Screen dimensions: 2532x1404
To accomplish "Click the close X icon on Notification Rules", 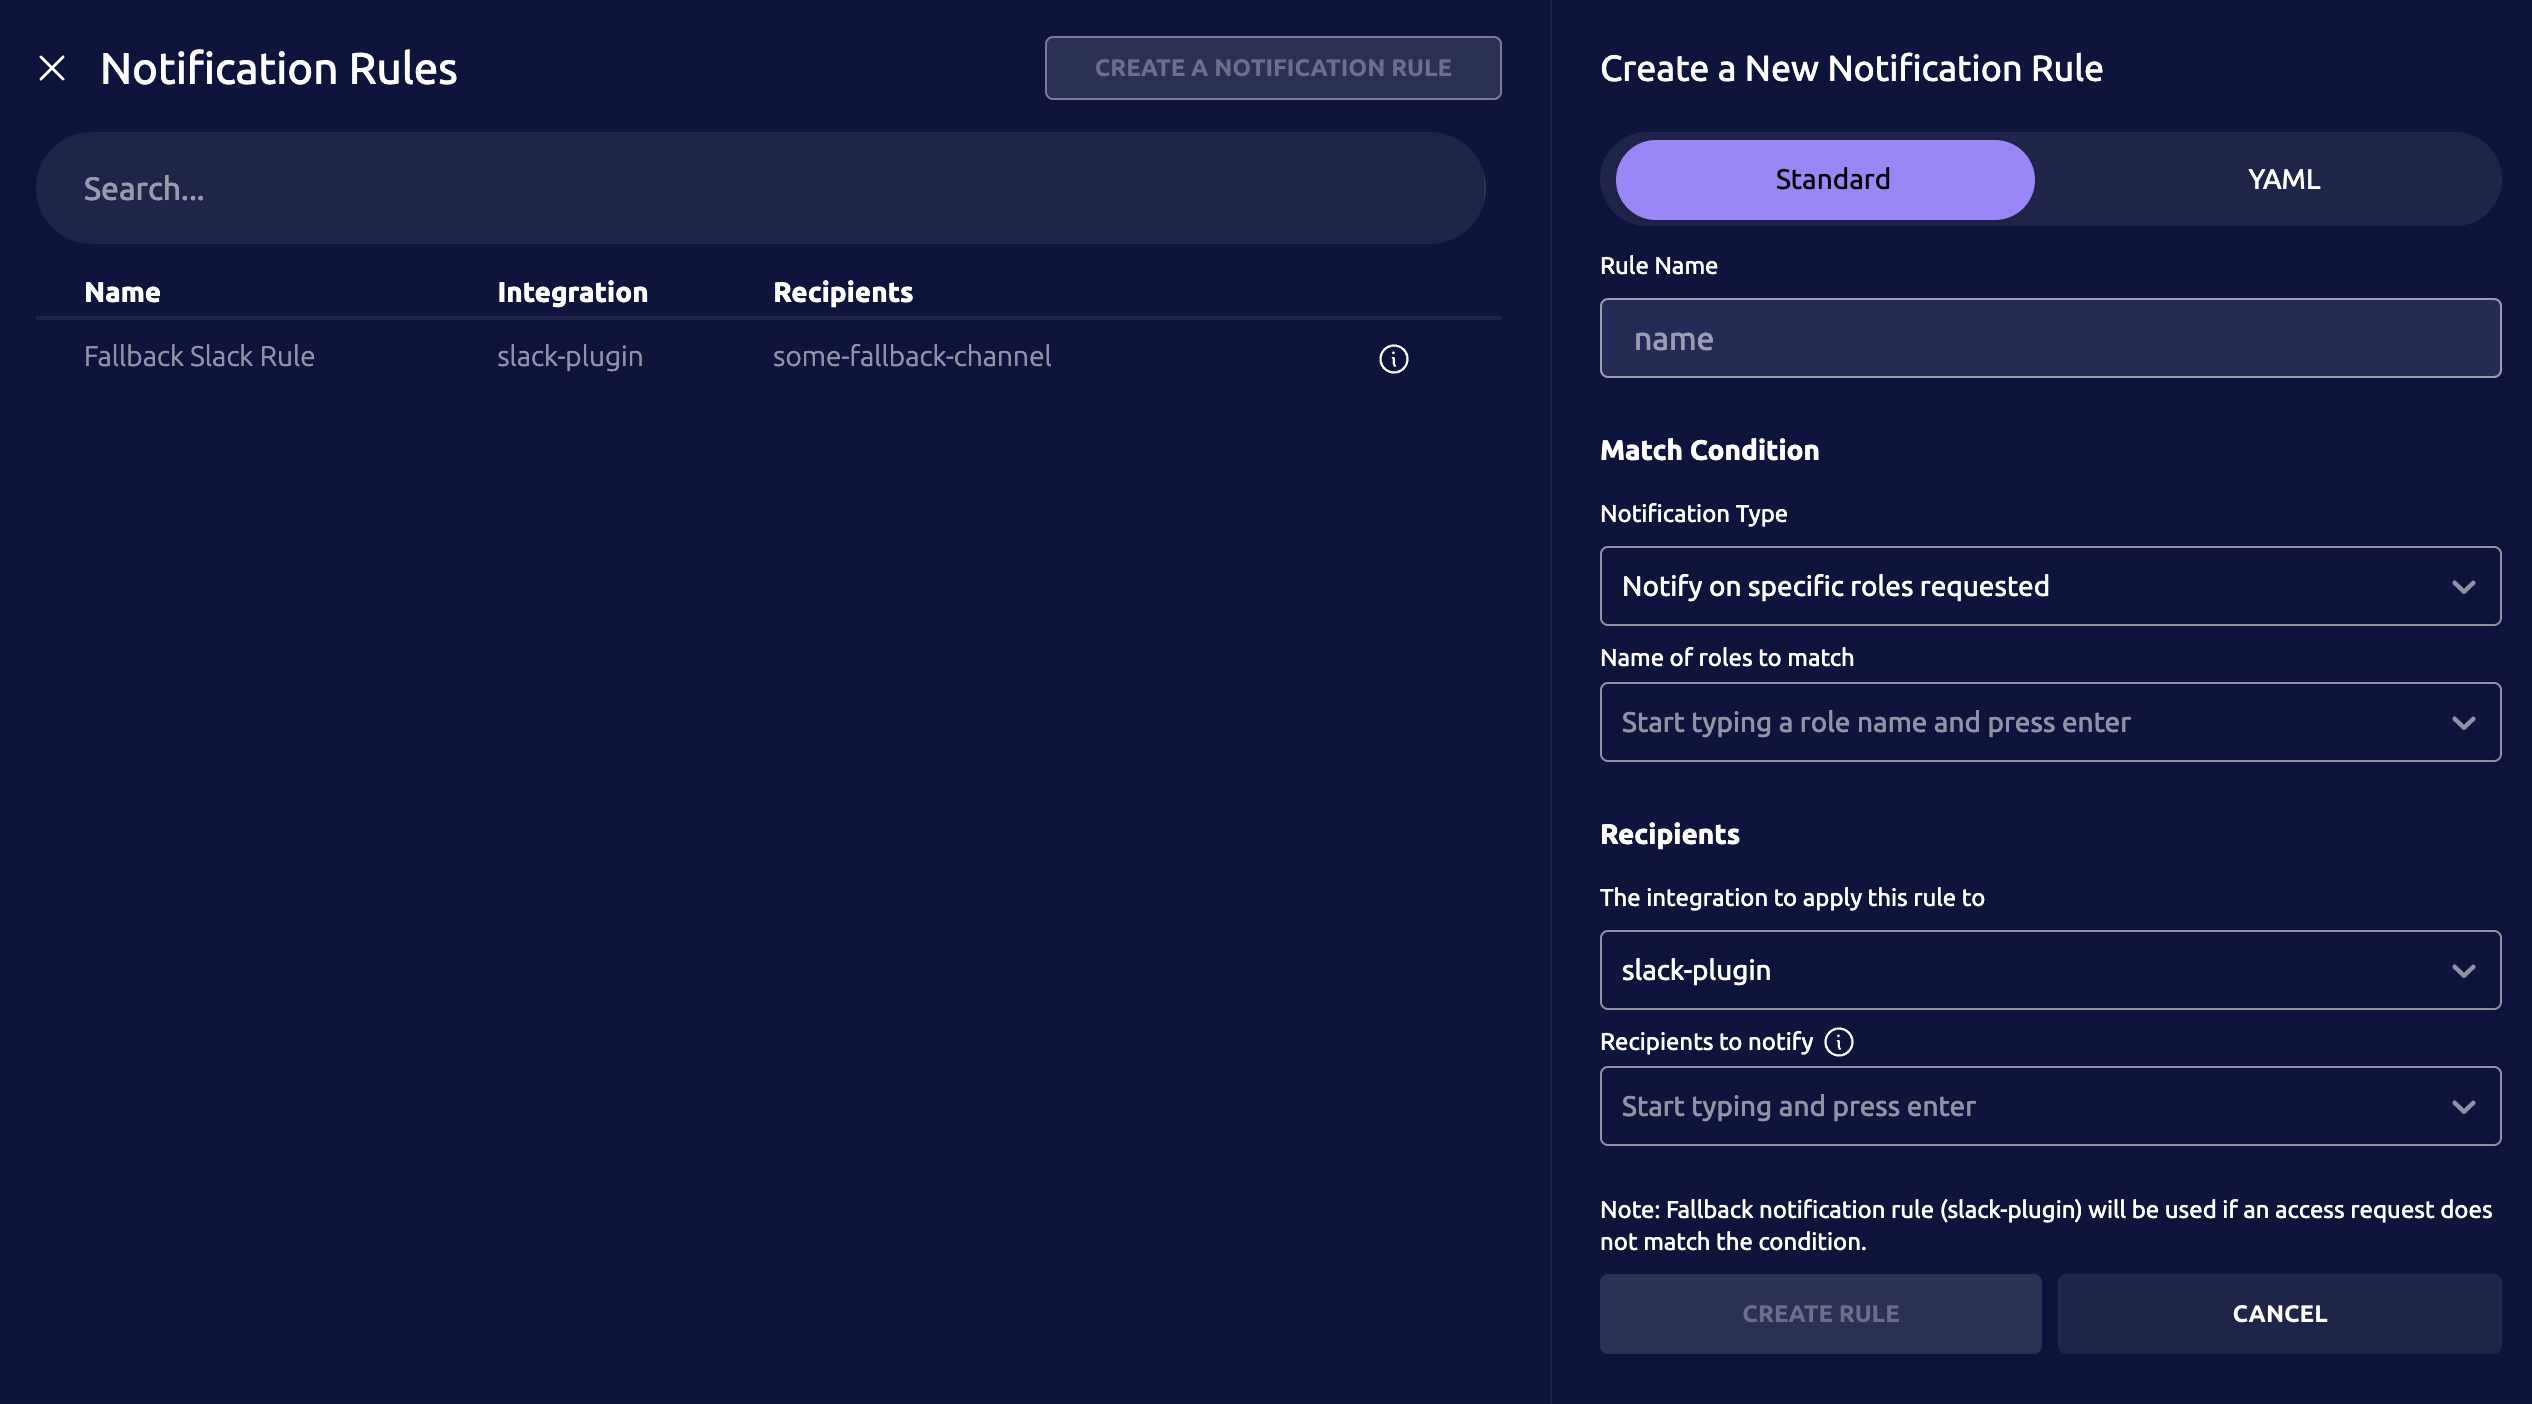I will point(52,66).
